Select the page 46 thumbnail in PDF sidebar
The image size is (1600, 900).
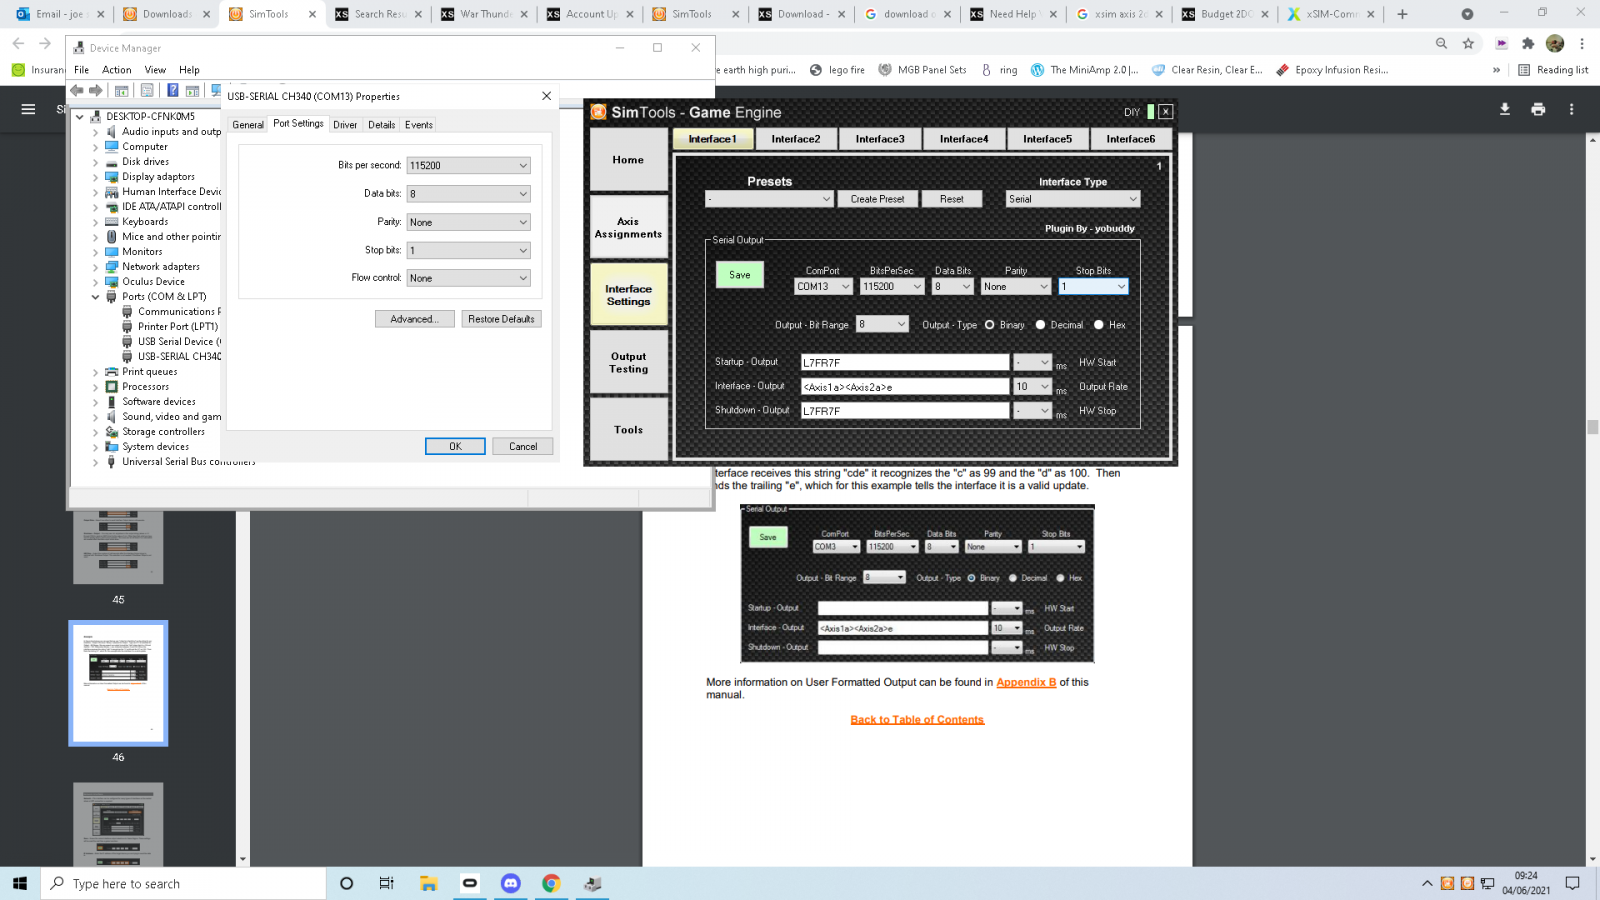click(x=118, y=683)
